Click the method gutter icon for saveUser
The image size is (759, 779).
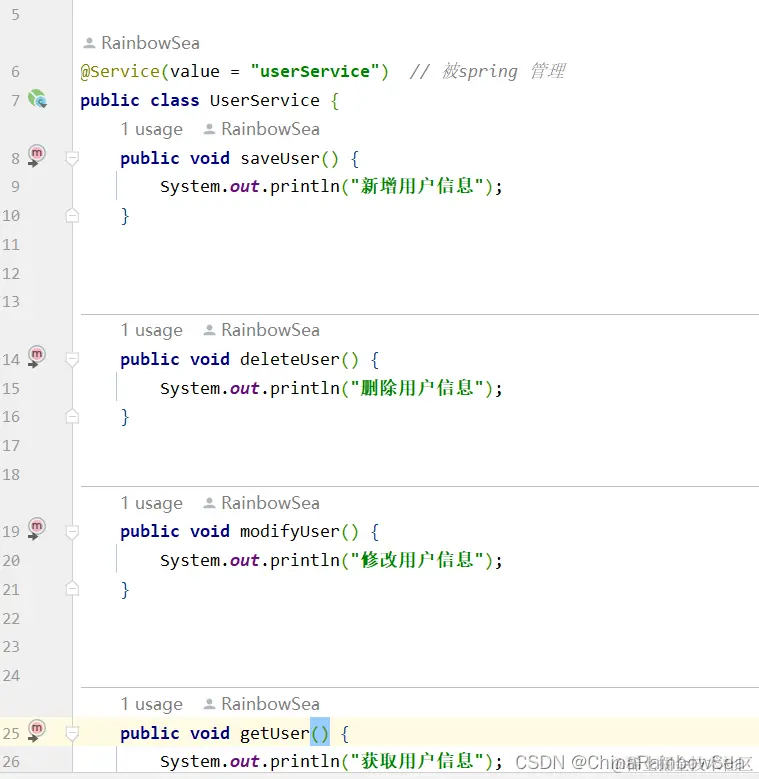tap(36, 156)
